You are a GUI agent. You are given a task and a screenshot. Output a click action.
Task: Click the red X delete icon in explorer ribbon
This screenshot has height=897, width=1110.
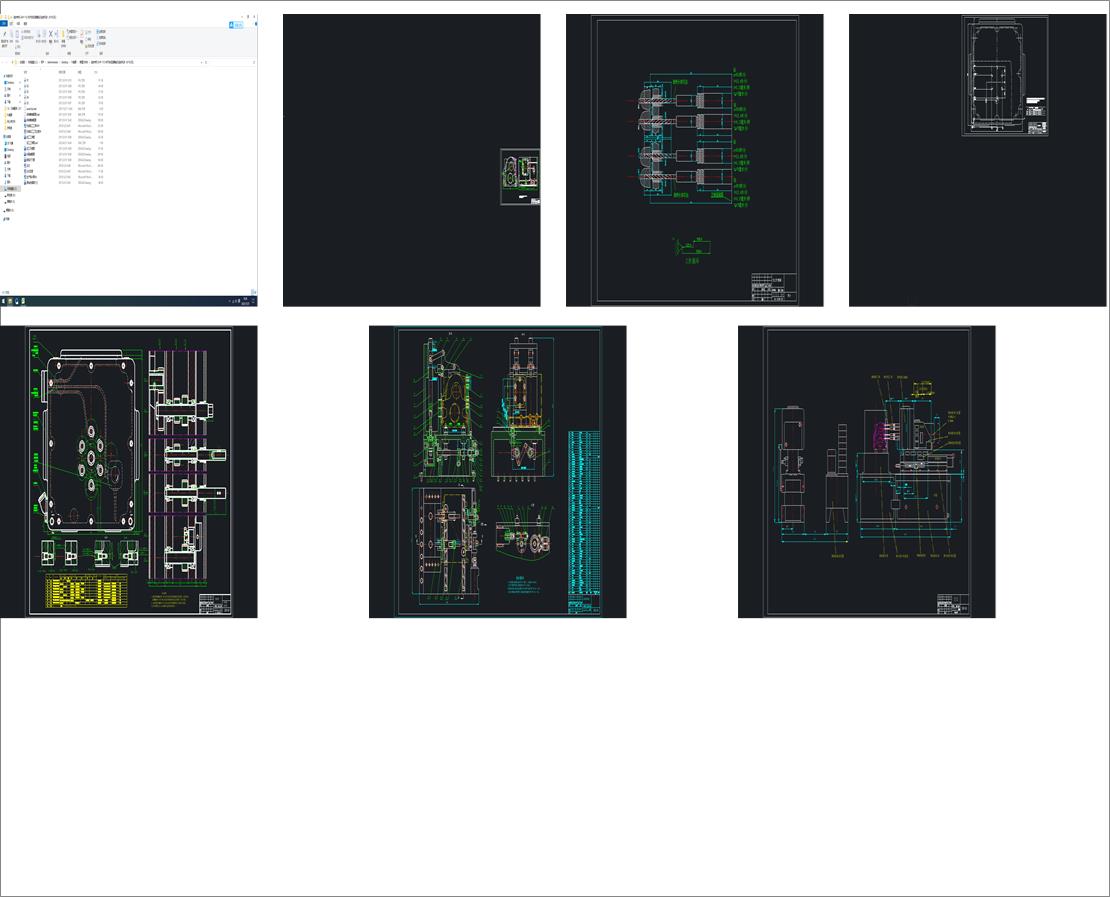click(x=50, y=34)
